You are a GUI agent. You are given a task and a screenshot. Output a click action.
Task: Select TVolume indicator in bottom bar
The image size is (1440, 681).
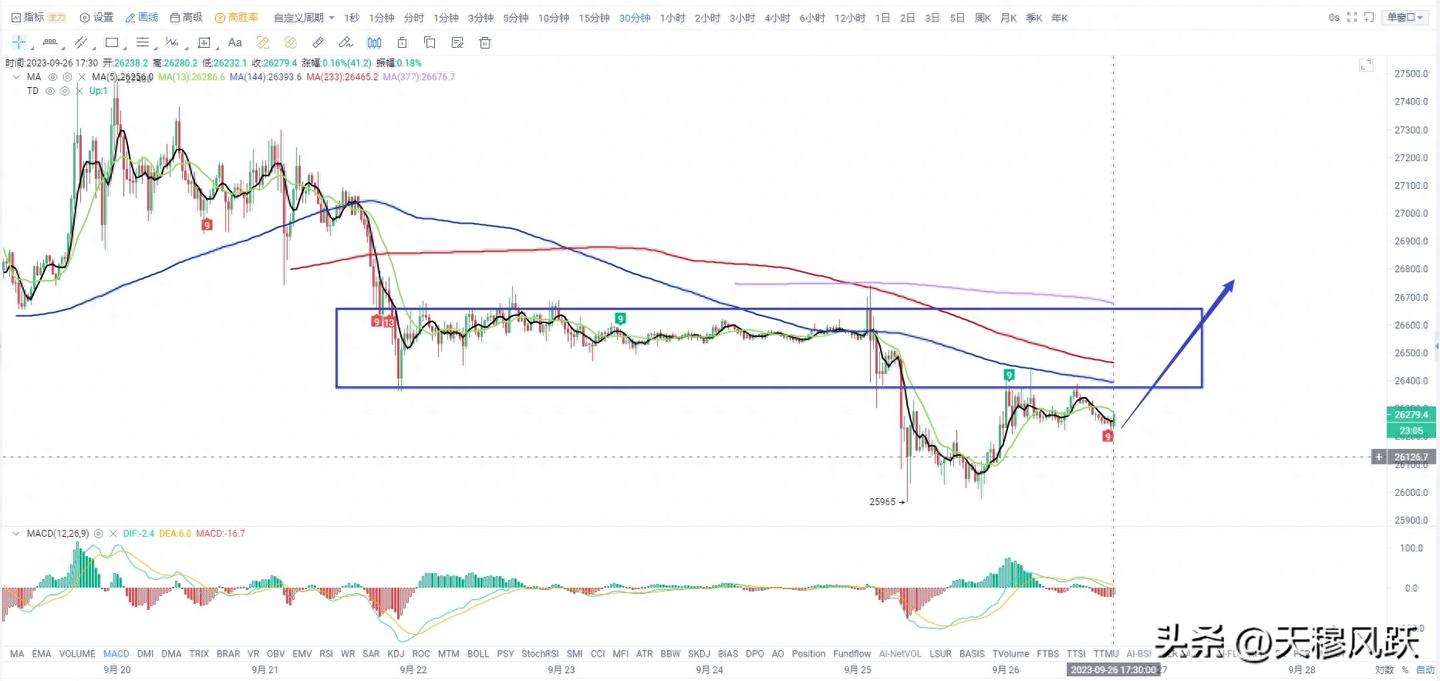1011,654
